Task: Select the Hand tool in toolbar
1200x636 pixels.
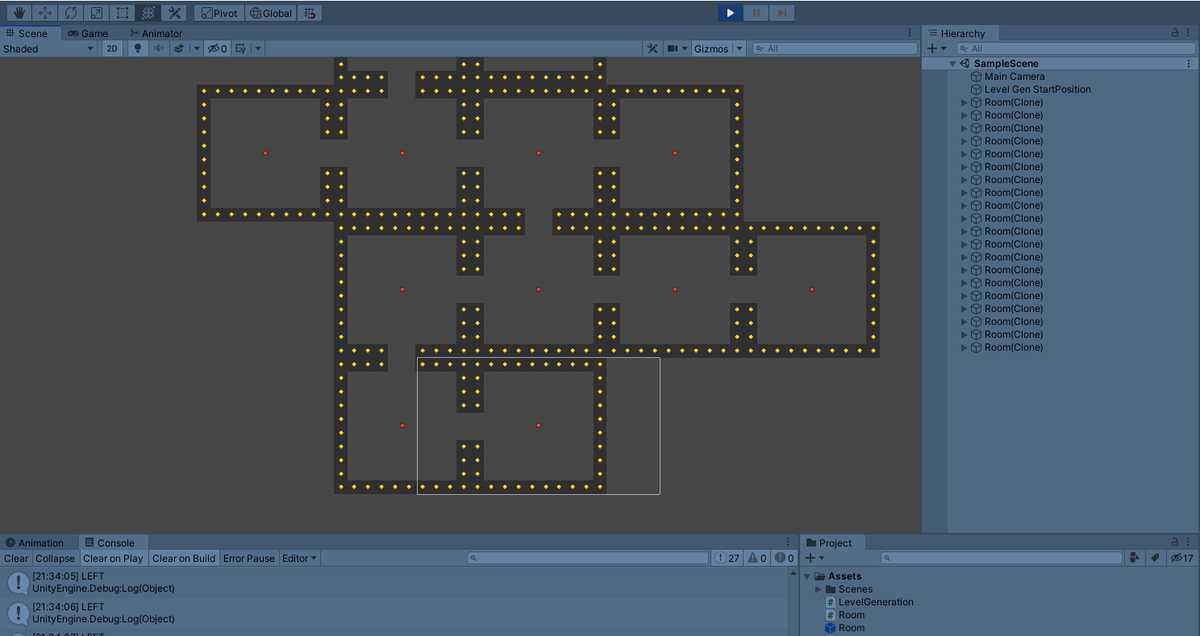Action: [x=18, y=13]
